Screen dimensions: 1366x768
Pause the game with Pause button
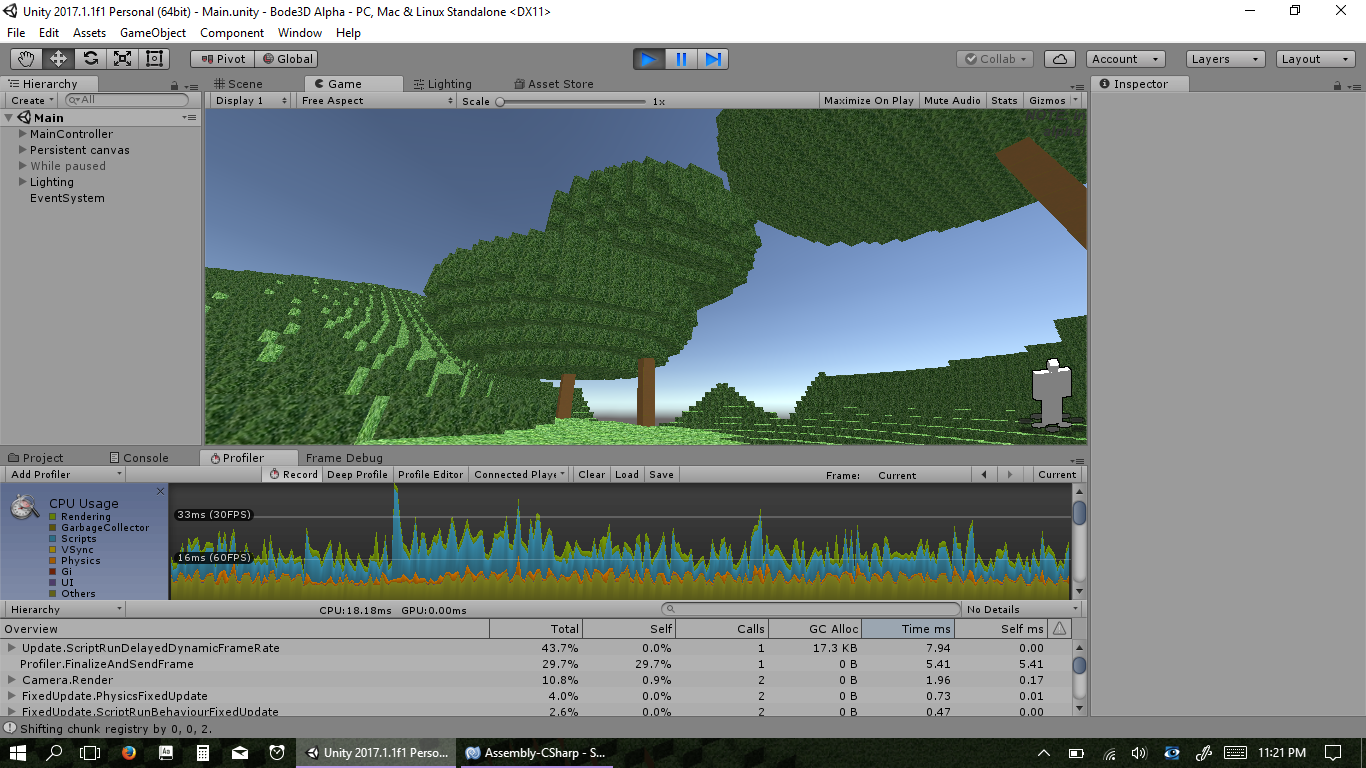(x=681, y=59)
